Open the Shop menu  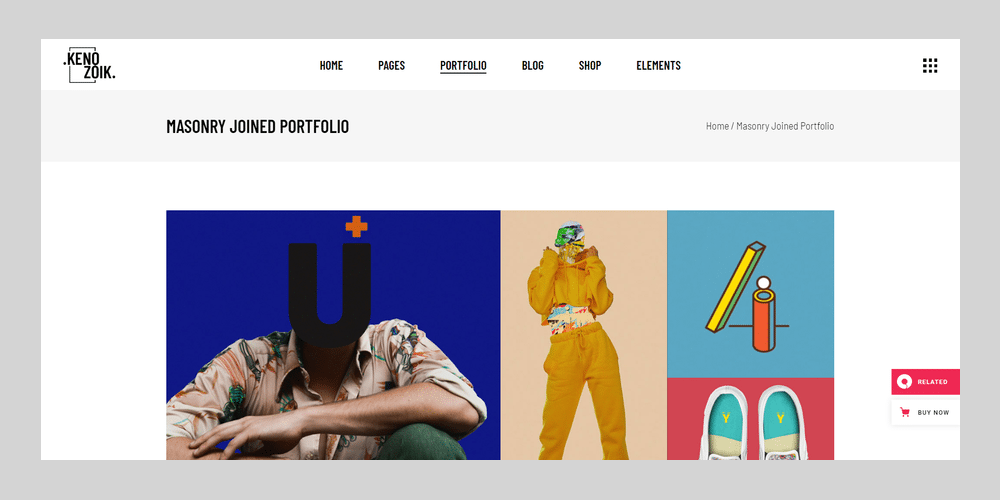click(590, 65)
